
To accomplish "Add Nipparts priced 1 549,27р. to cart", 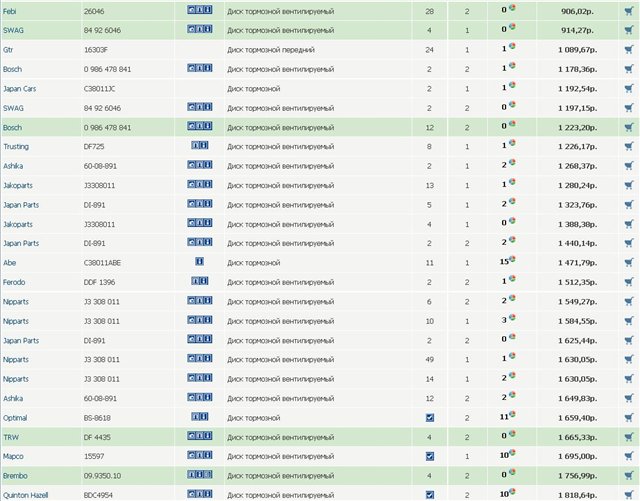I will pos(629,302).
